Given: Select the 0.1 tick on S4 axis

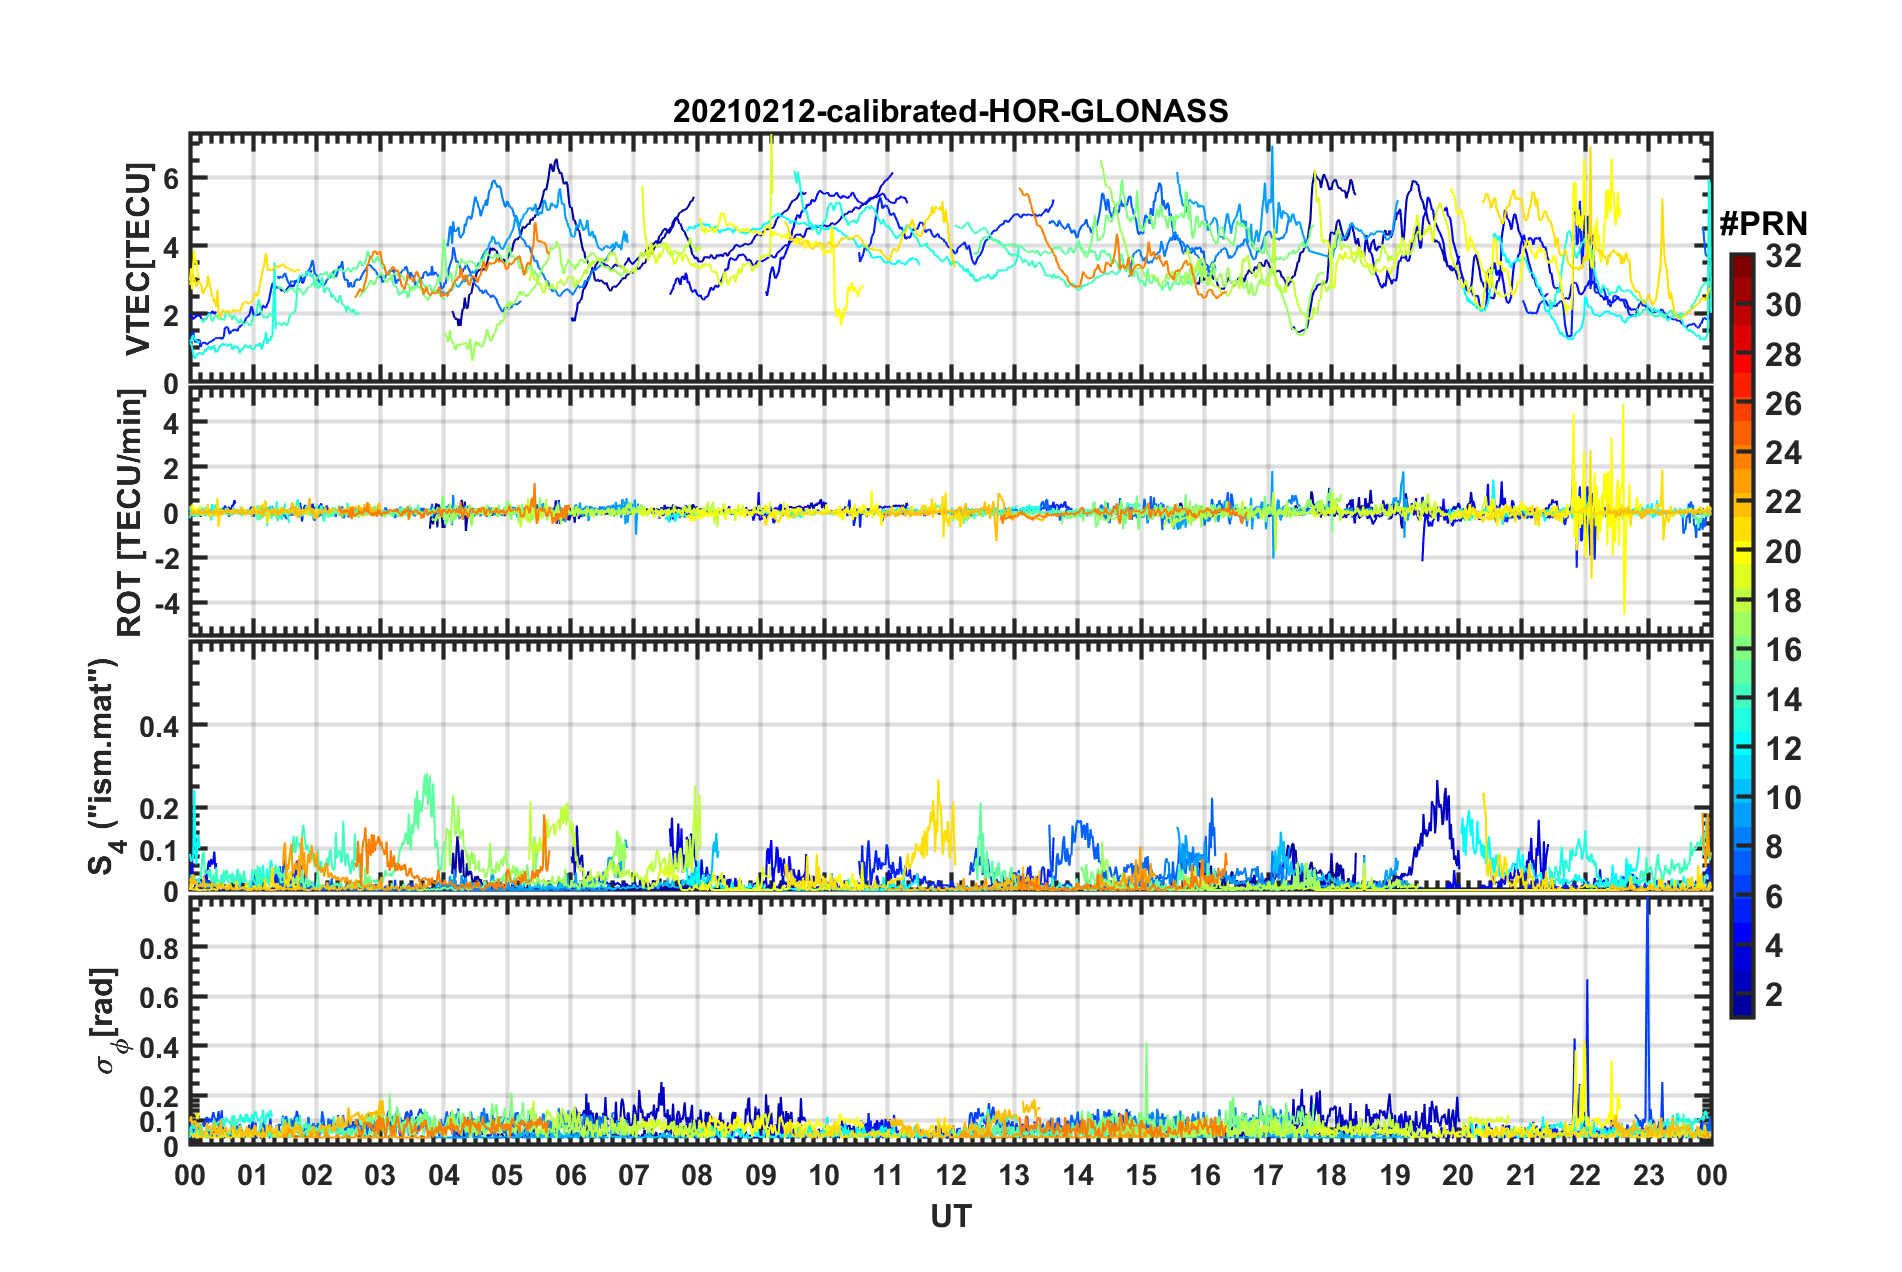Looking at the screenshot, I should (x=159, y=851).
